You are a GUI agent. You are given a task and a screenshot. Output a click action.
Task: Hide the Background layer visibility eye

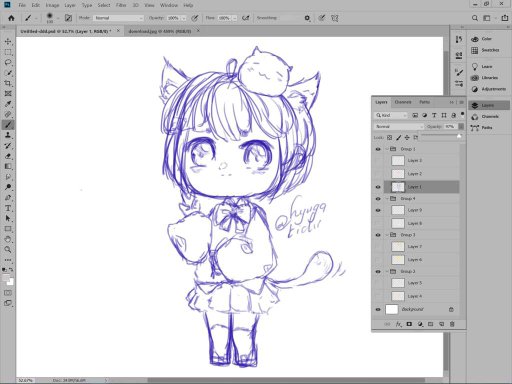(x=378, y=309)
